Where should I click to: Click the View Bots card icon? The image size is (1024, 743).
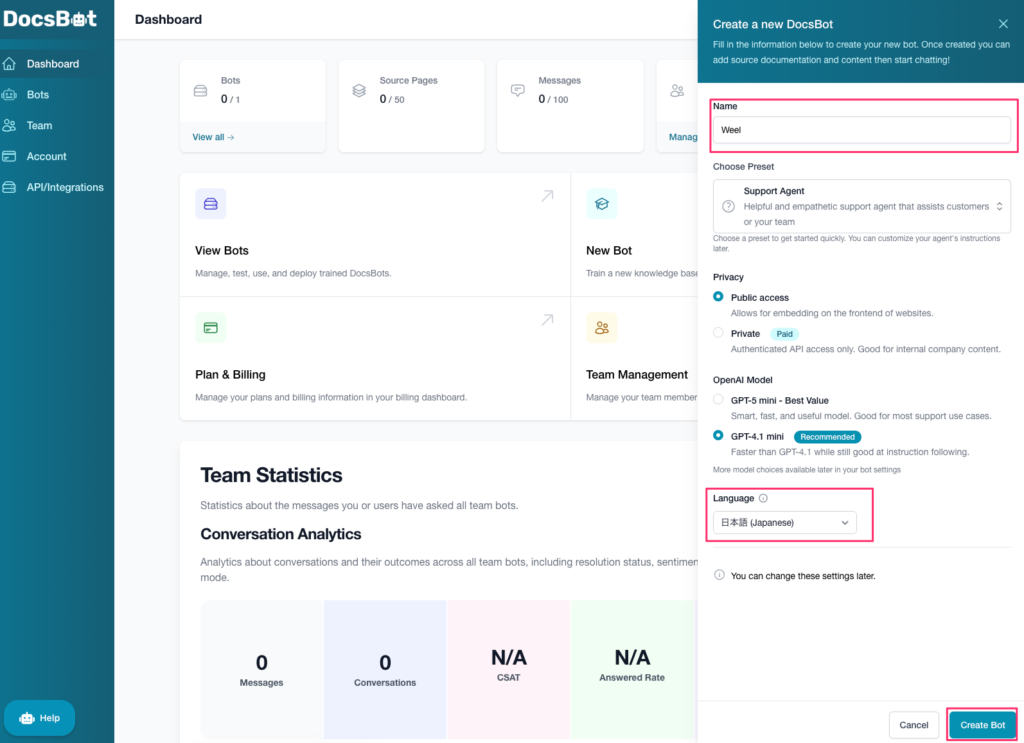point(210,204)
